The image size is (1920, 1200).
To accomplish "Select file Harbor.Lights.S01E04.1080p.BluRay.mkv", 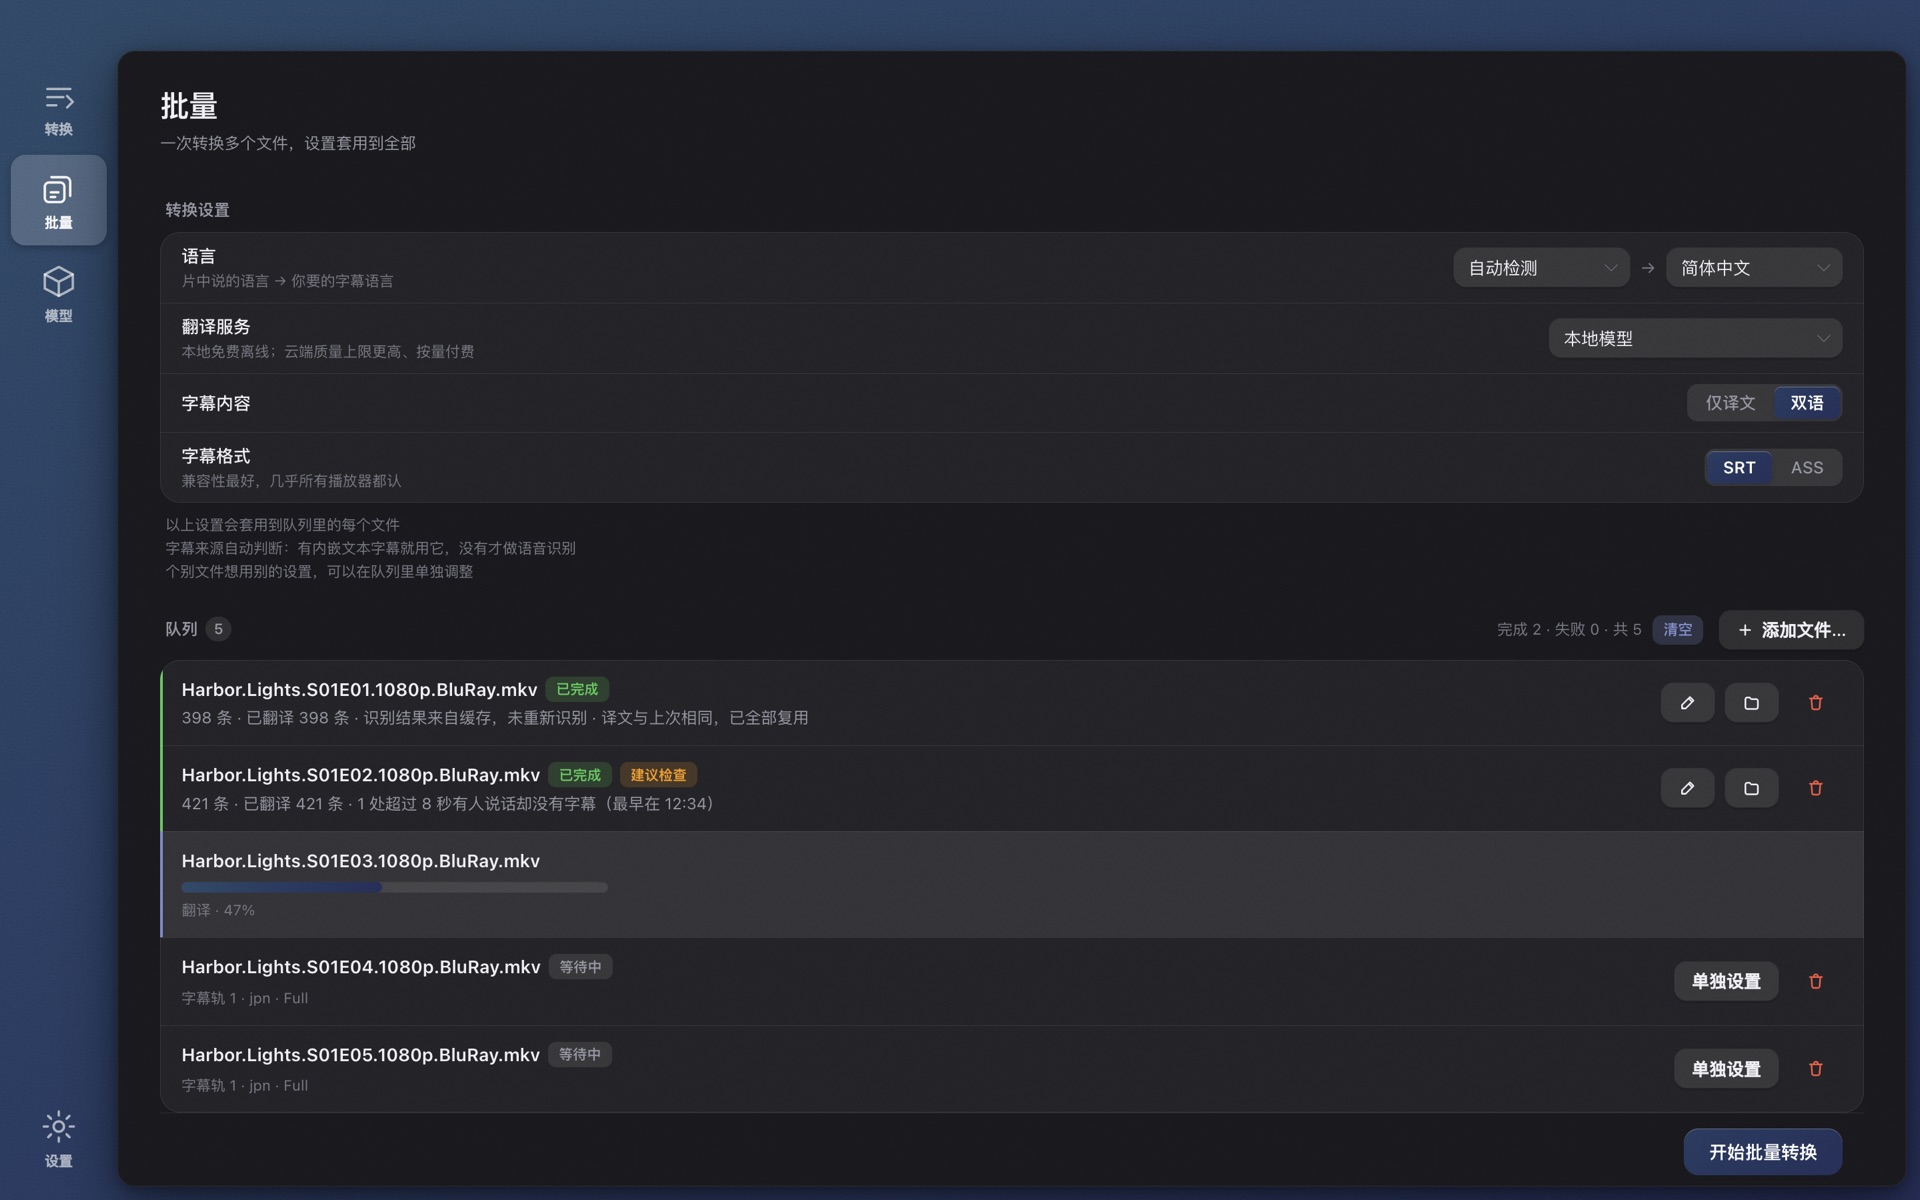I will [x=360, y=967].
